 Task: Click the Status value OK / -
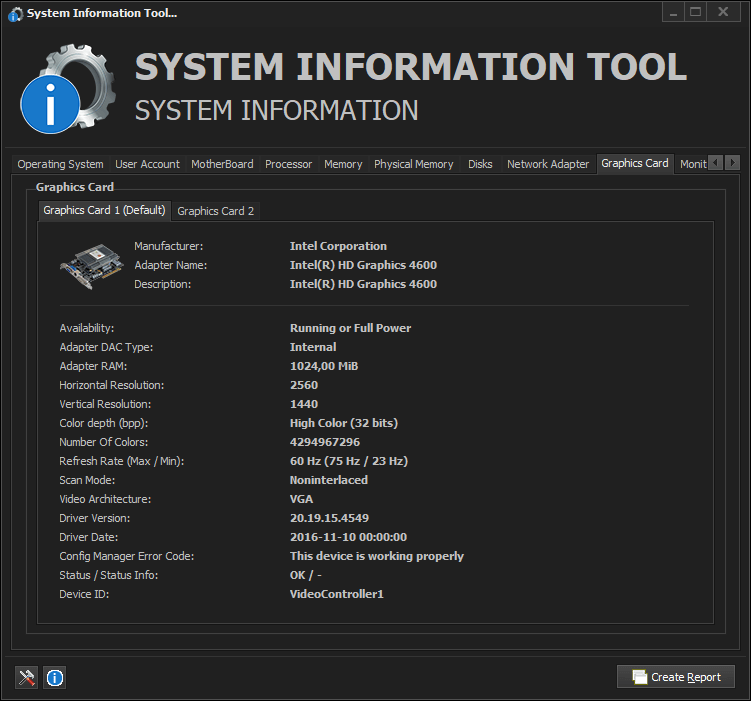point(305,575)
